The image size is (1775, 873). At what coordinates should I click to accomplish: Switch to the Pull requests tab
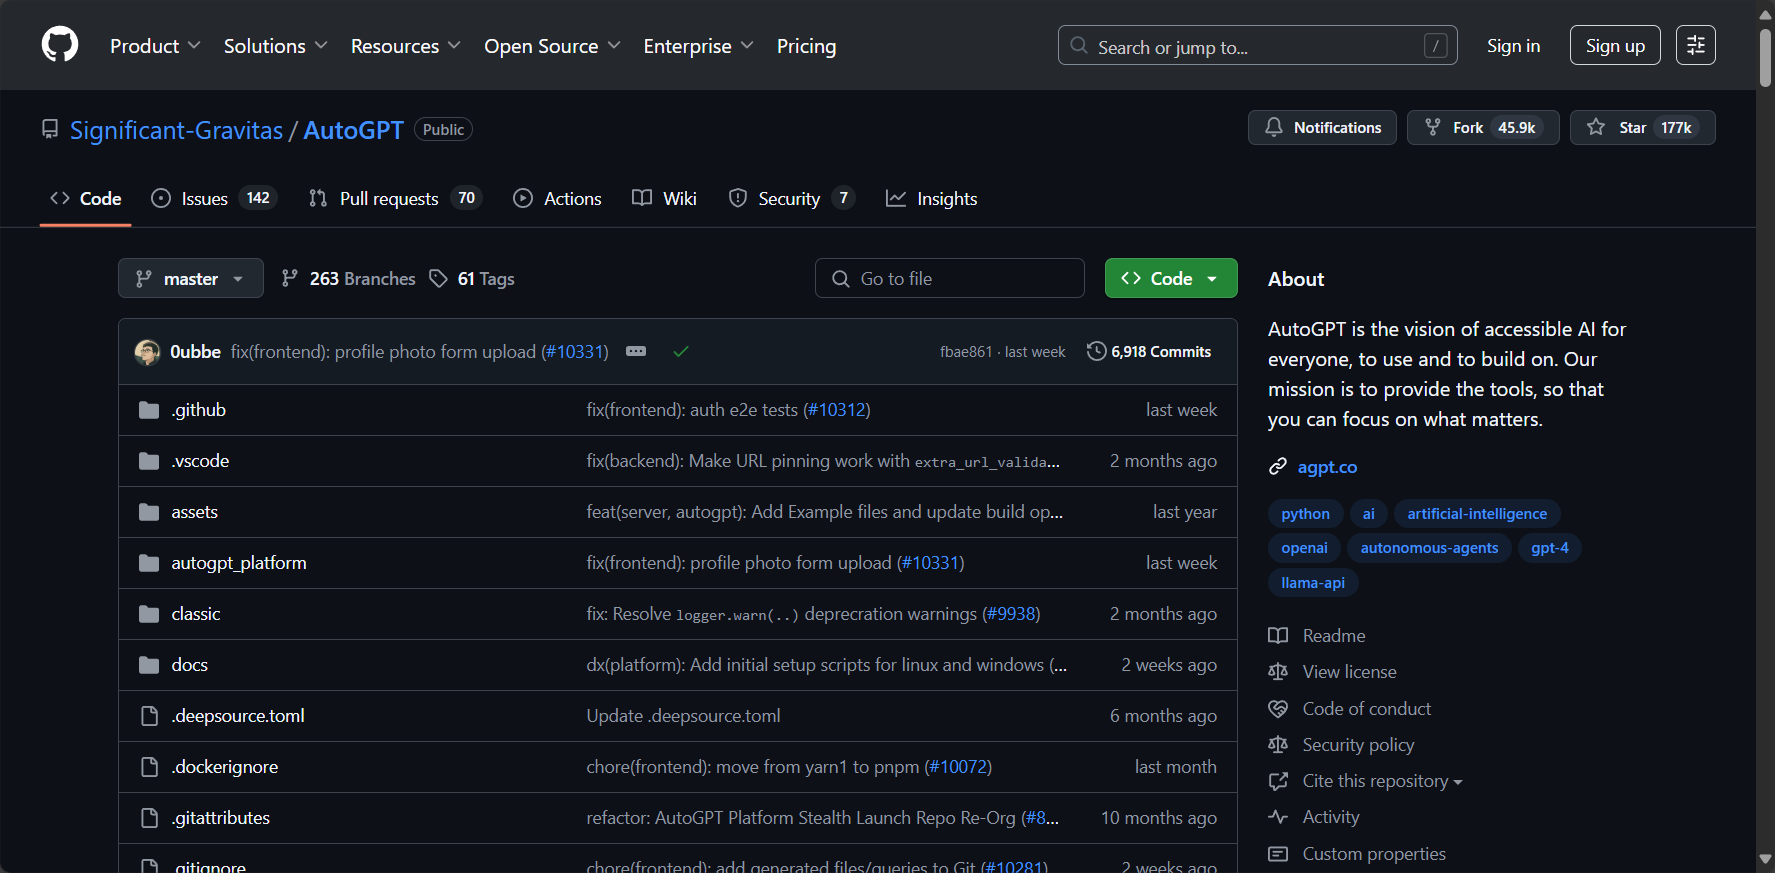(x=395, y=198)
